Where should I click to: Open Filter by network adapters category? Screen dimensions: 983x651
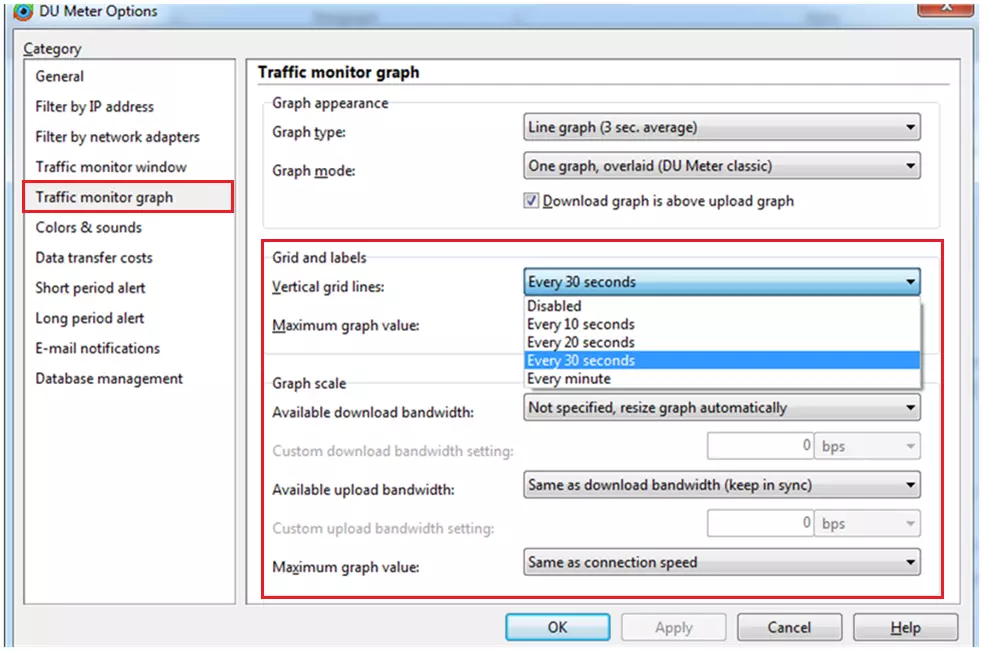117,137
